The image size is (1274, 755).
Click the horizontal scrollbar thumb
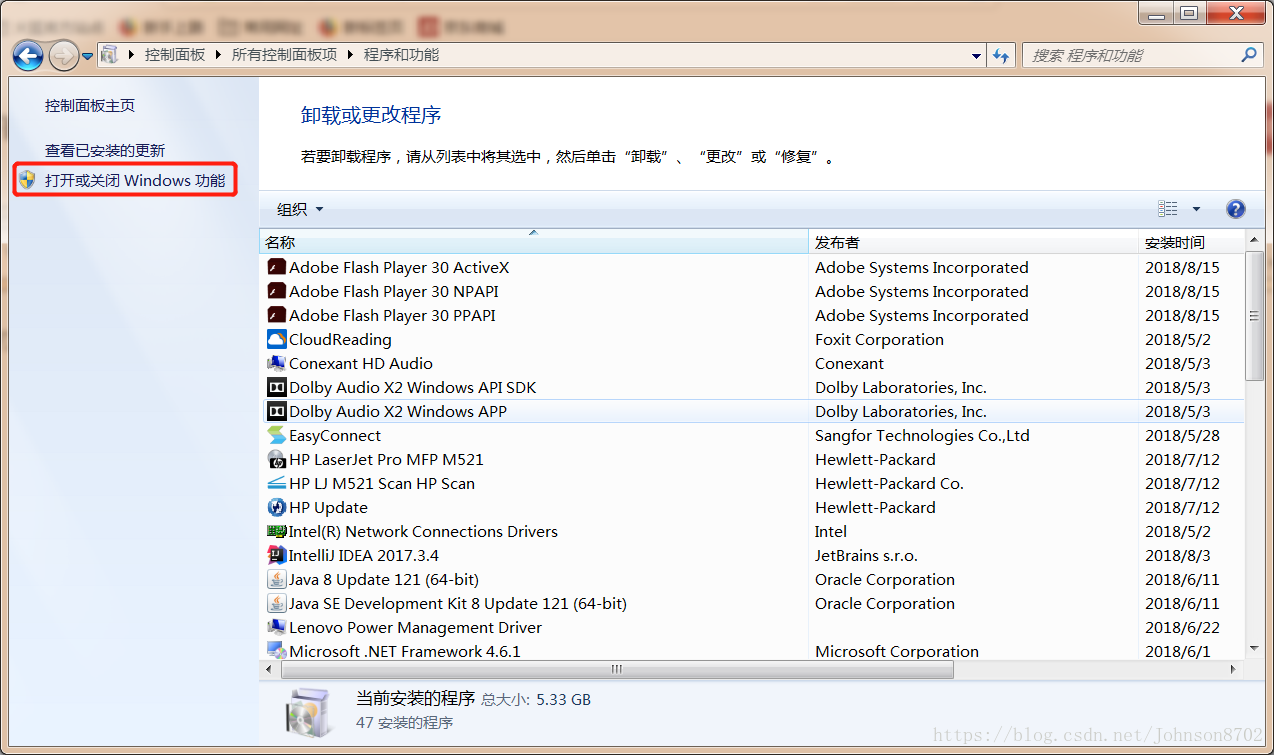click(616, 669)
